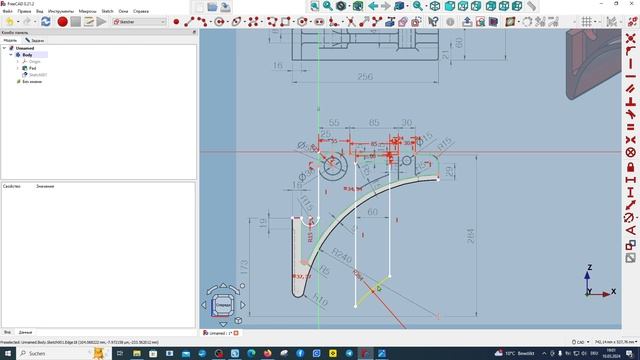
Task: Click the view sketch icon
Action: click(x=480, y=22)
